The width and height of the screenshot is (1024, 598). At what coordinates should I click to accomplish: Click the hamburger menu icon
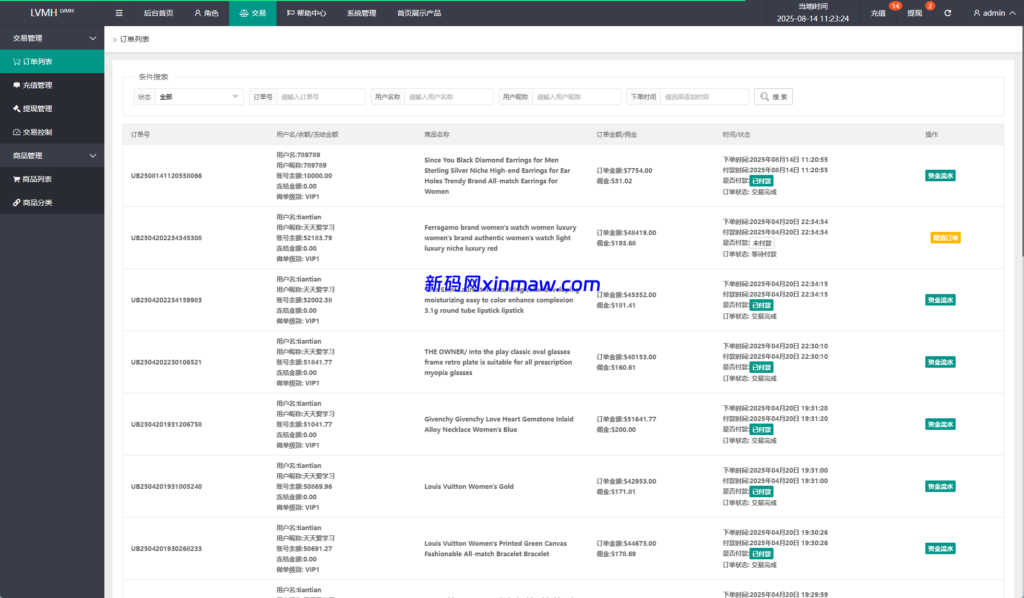coord(118,13)
